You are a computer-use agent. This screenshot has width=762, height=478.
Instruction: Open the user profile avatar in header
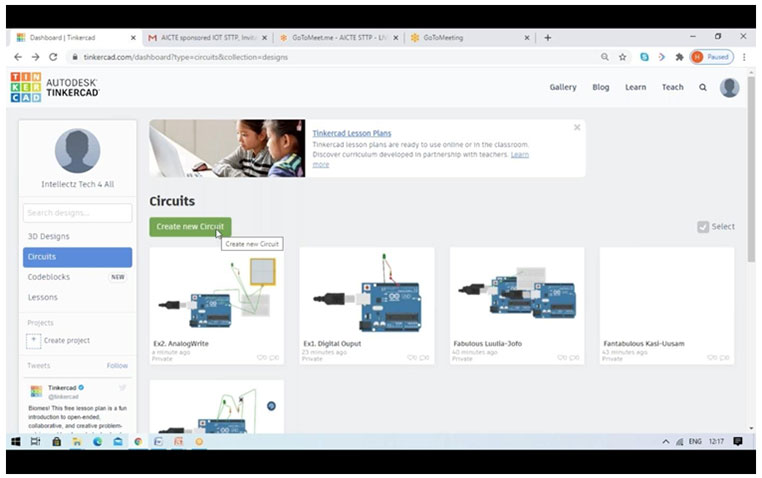(x=730, y=87)
